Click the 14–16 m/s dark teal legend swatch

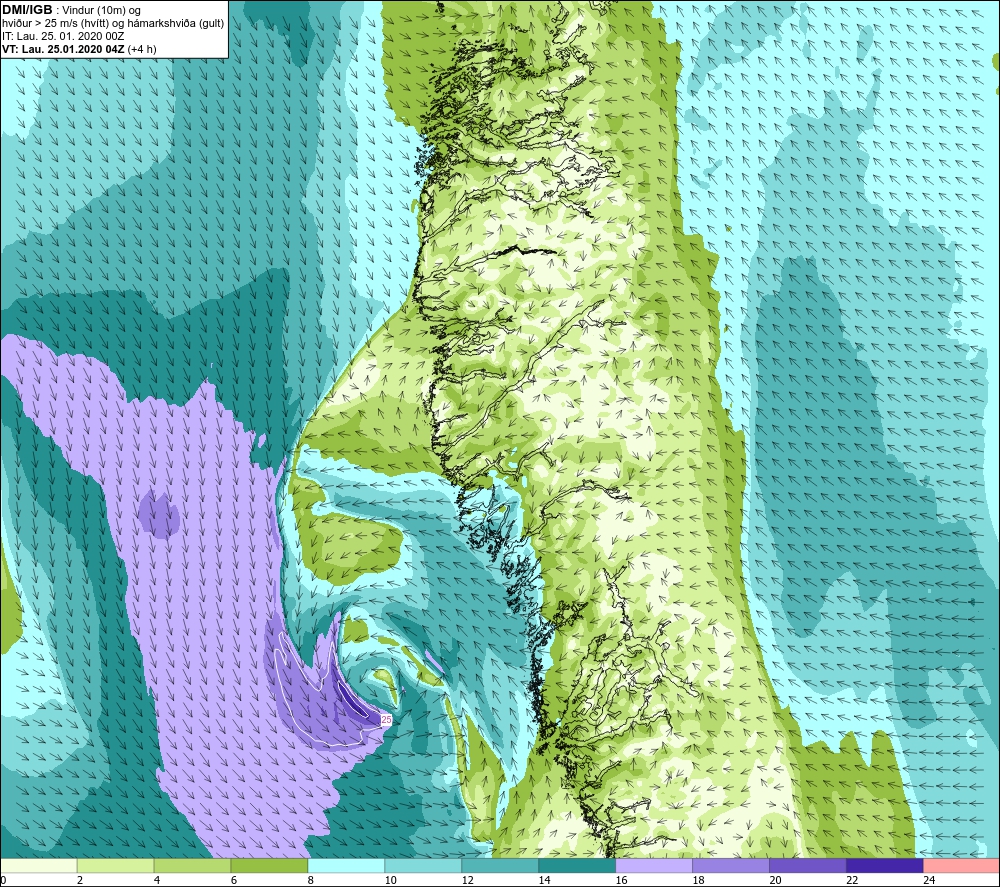(x=577, y=866)
